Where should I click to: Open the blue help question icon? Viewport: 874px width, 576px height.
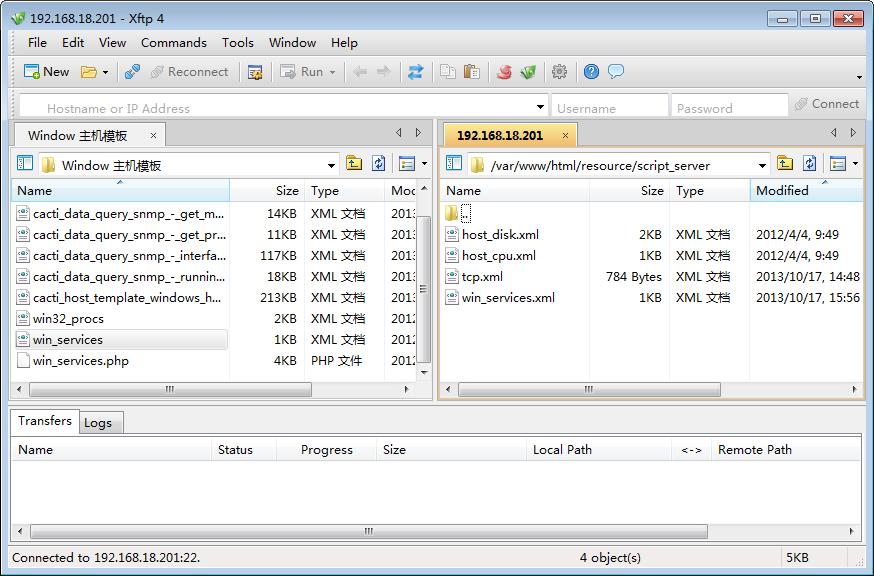point(591,72)
